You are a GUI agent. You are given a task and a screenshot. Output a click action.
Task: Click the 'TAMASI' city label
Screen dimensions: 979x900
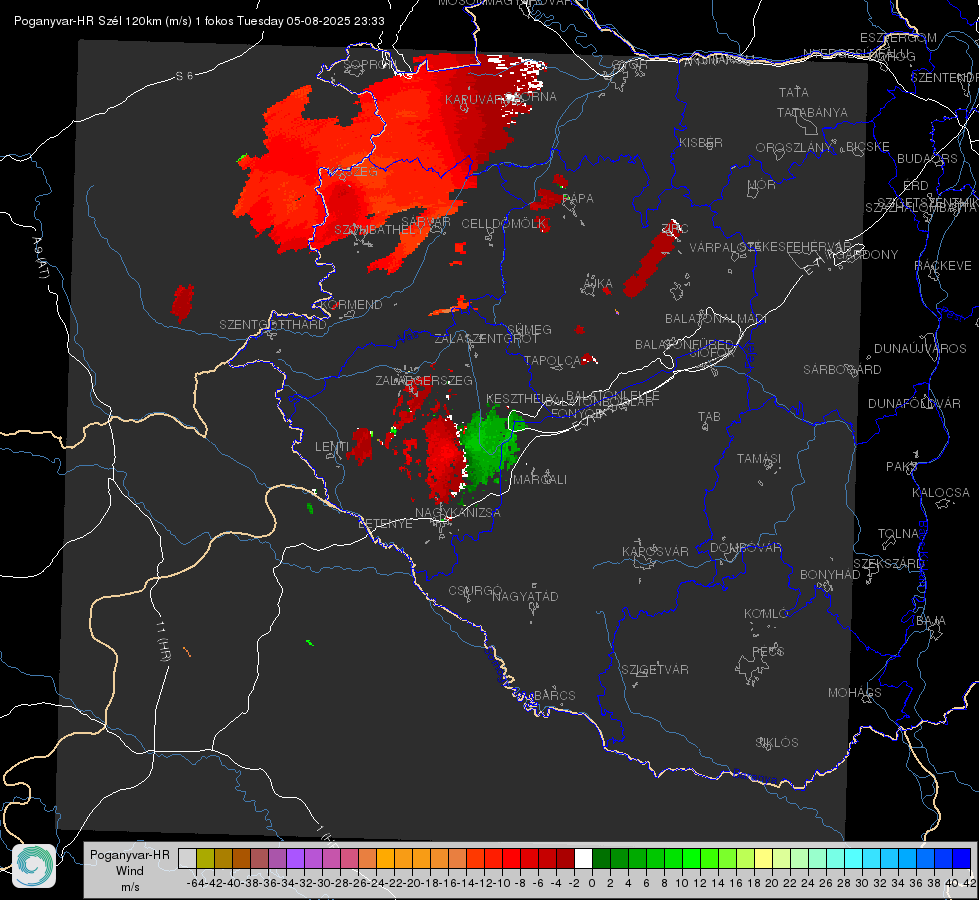(x=759, y=458)
